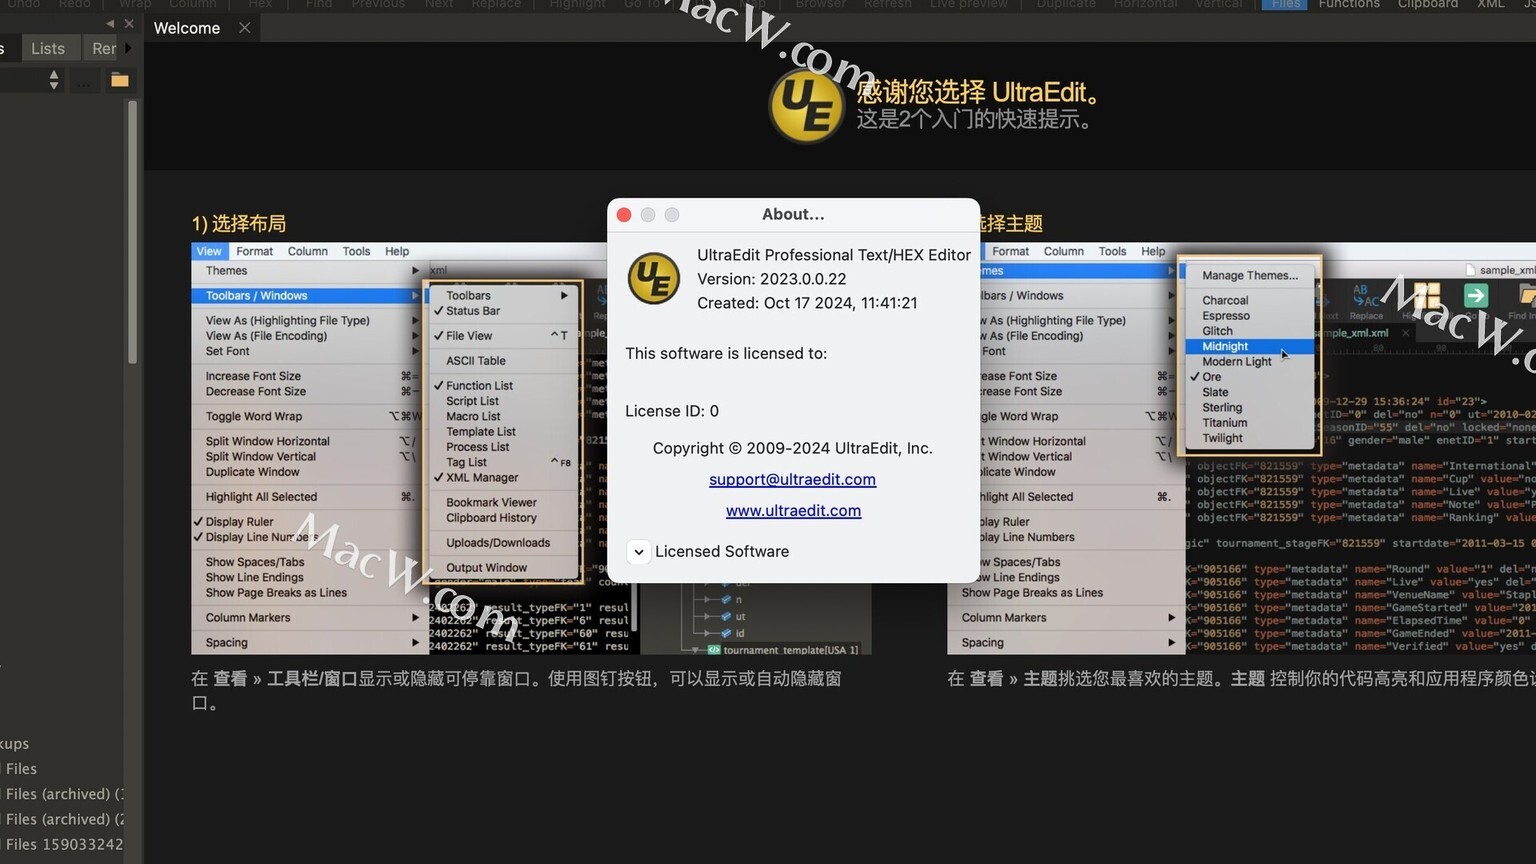Screen dimensions: 1536x864
Task: Click the 'About...' dialog title
Action: [793, 214]
